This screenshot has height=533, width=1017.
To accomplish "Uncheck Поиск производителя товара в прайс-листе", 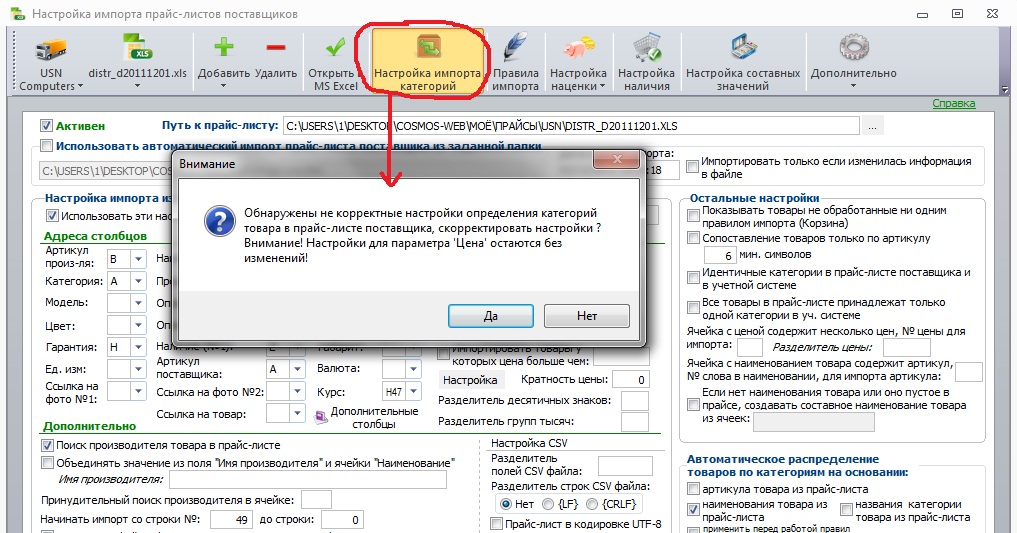I will [x=47, y=445].
